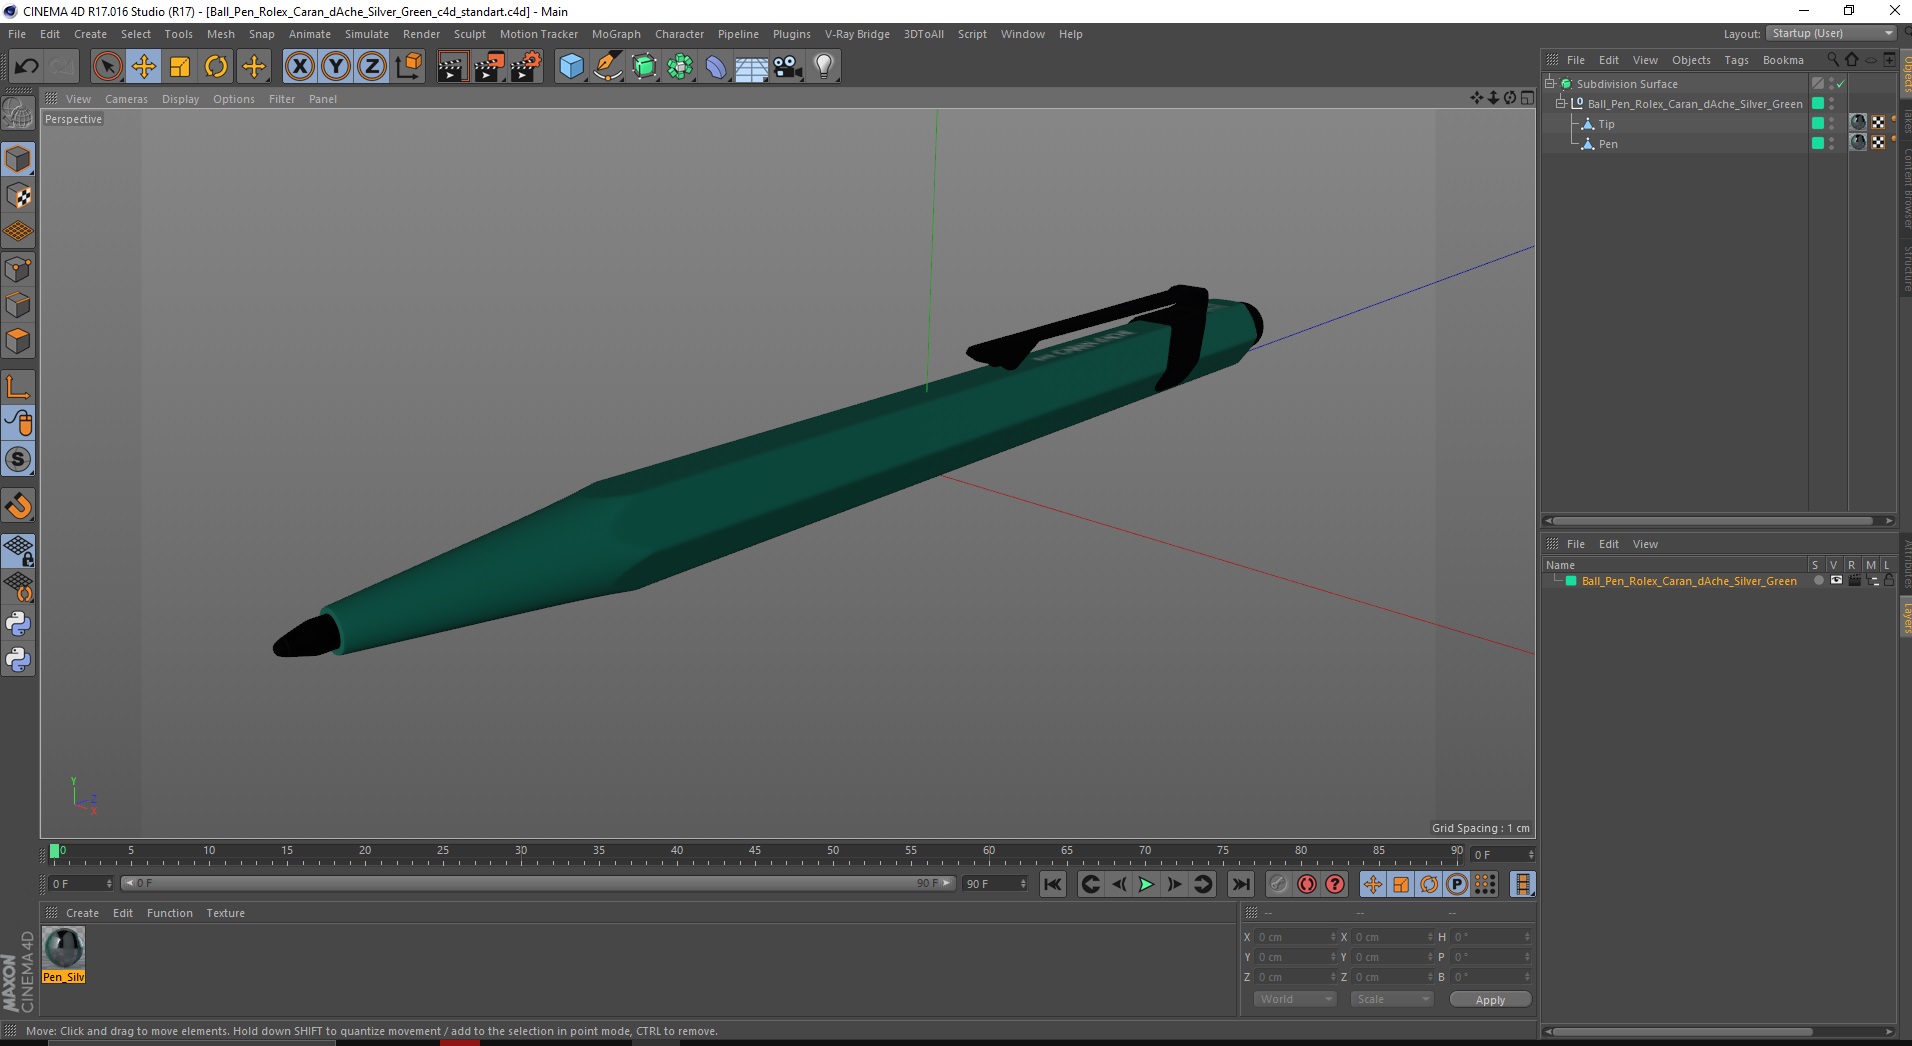Open Object Manager Tags menu
Image resolution: width=1912 pixels, height=1046 pixels.
pos(1736,60)
